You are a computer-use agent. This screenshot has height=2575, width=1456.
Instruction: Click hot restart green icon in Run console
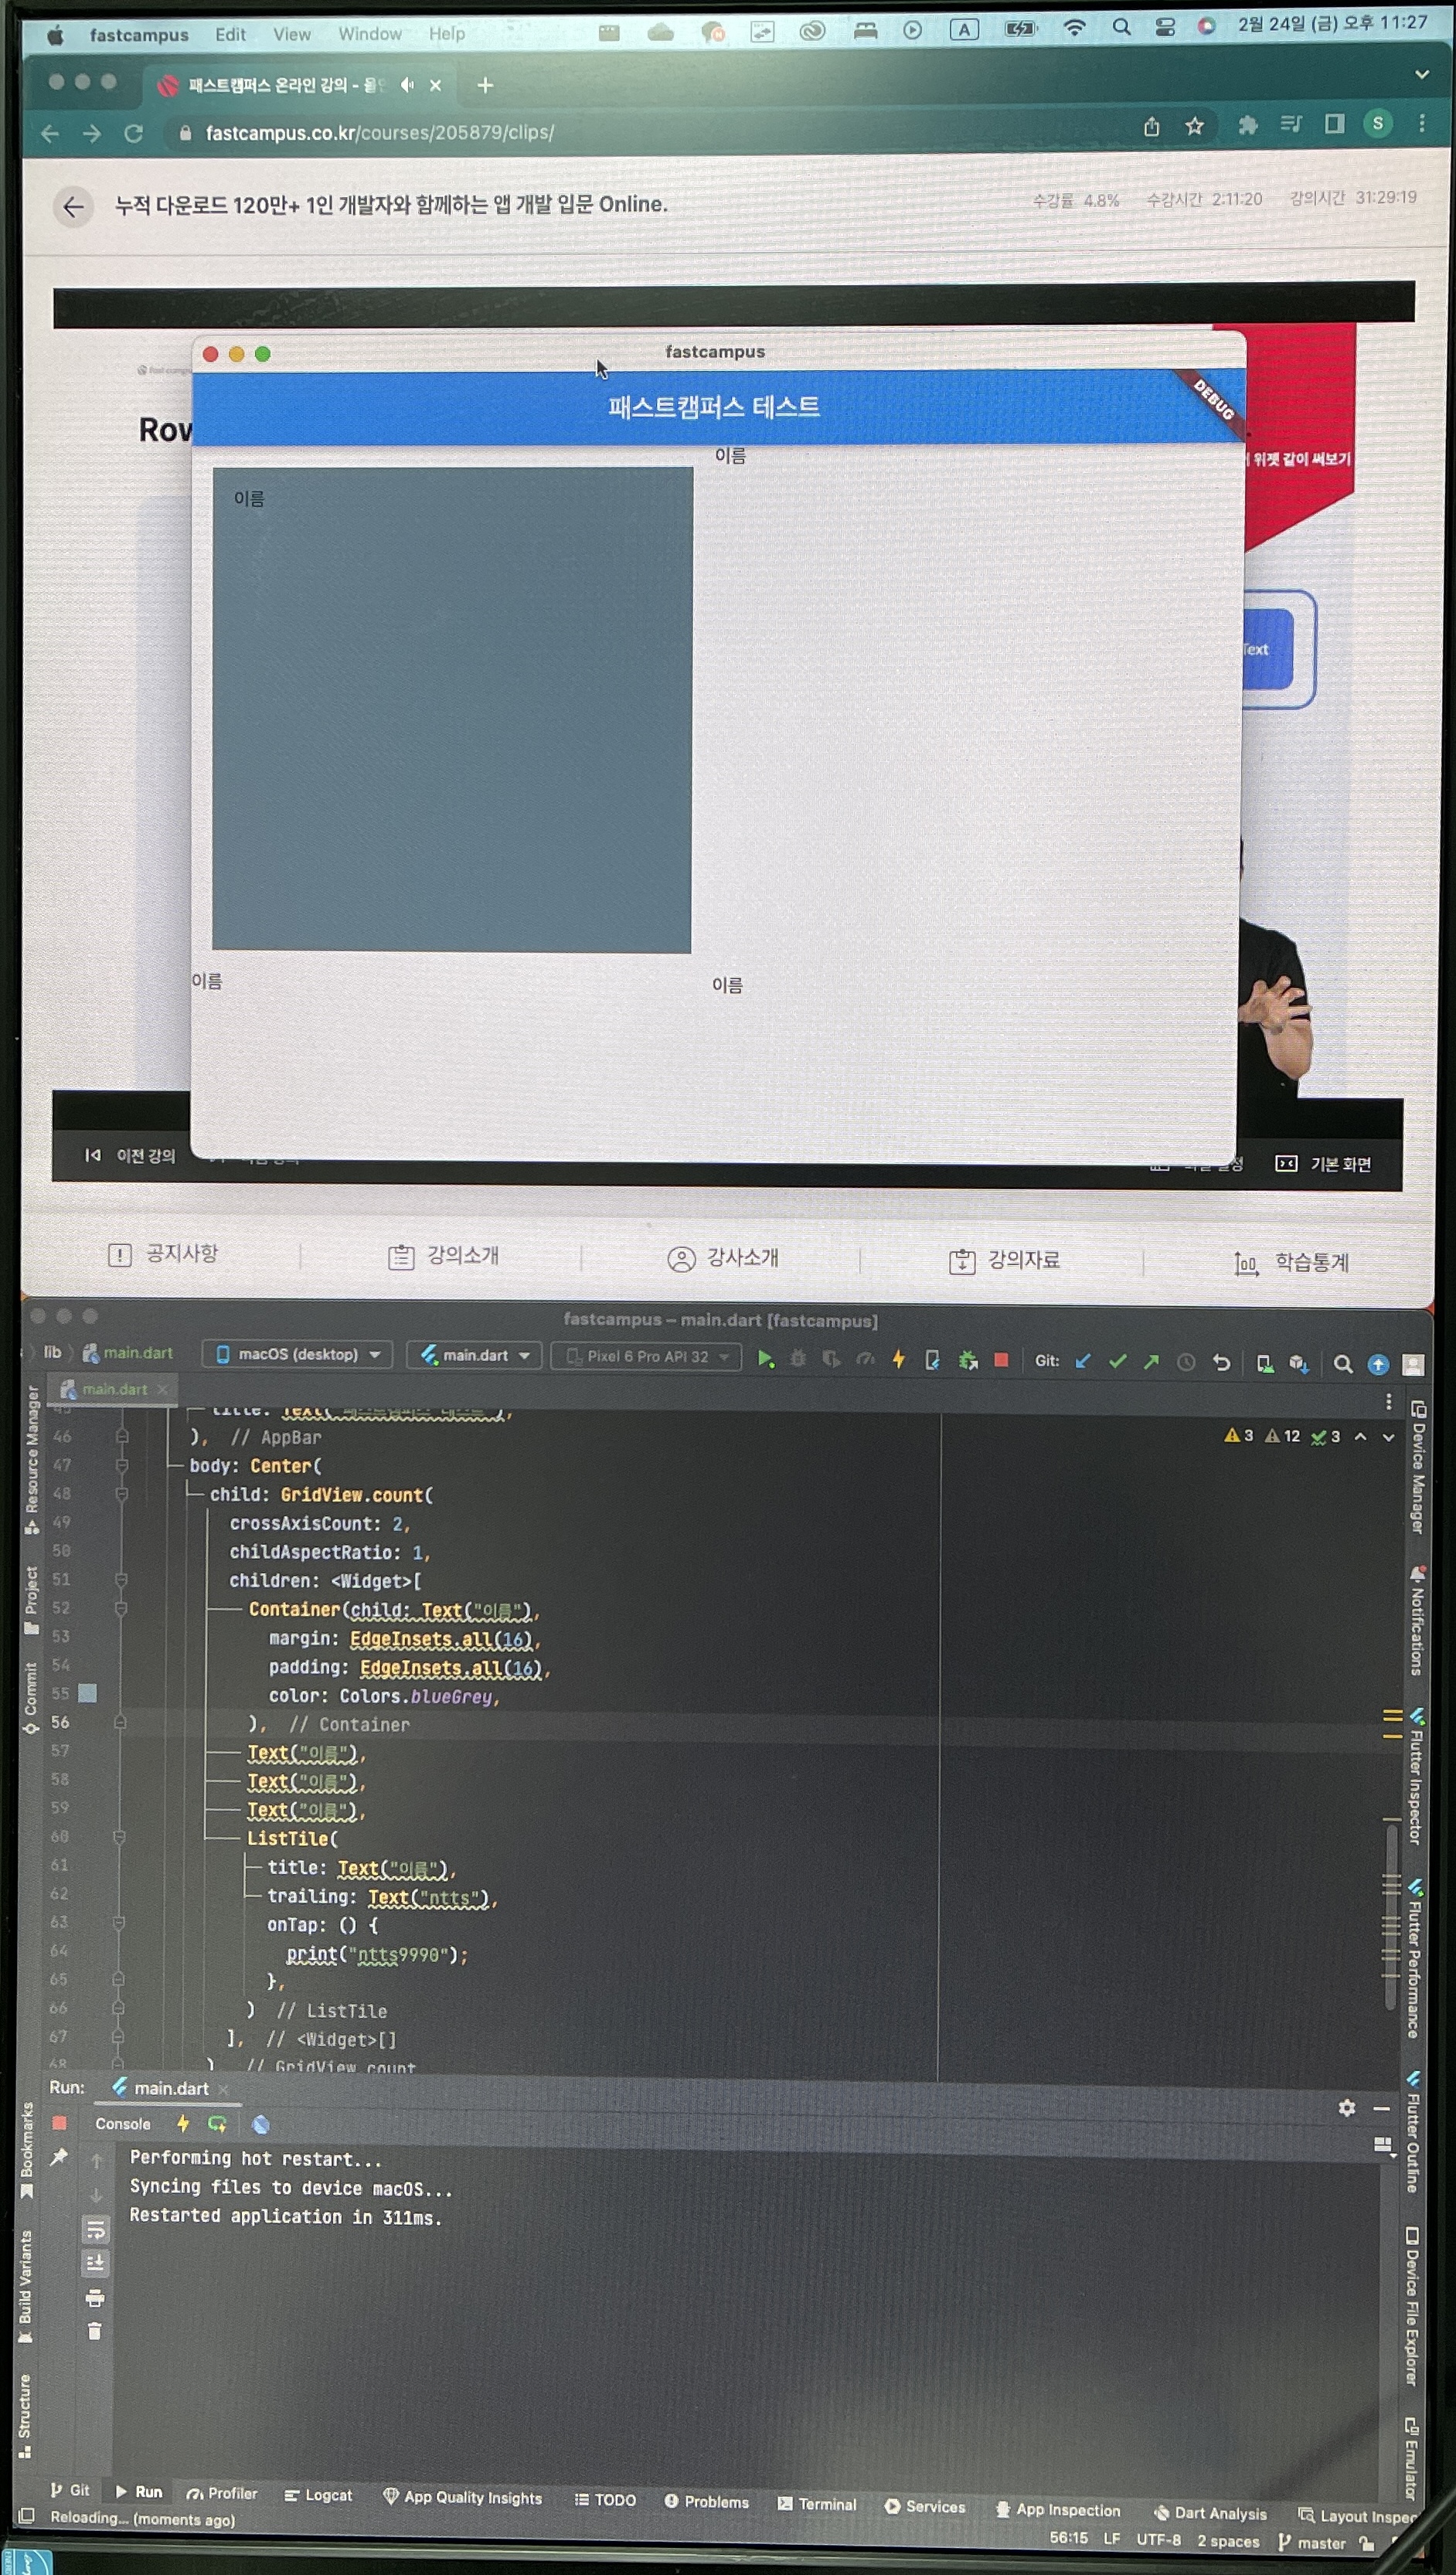pos(217,2123)
